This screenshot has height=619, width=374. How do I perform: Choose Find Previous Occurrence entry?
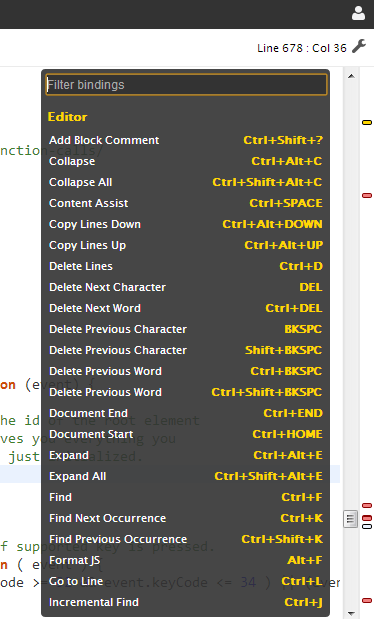point(186,539)
